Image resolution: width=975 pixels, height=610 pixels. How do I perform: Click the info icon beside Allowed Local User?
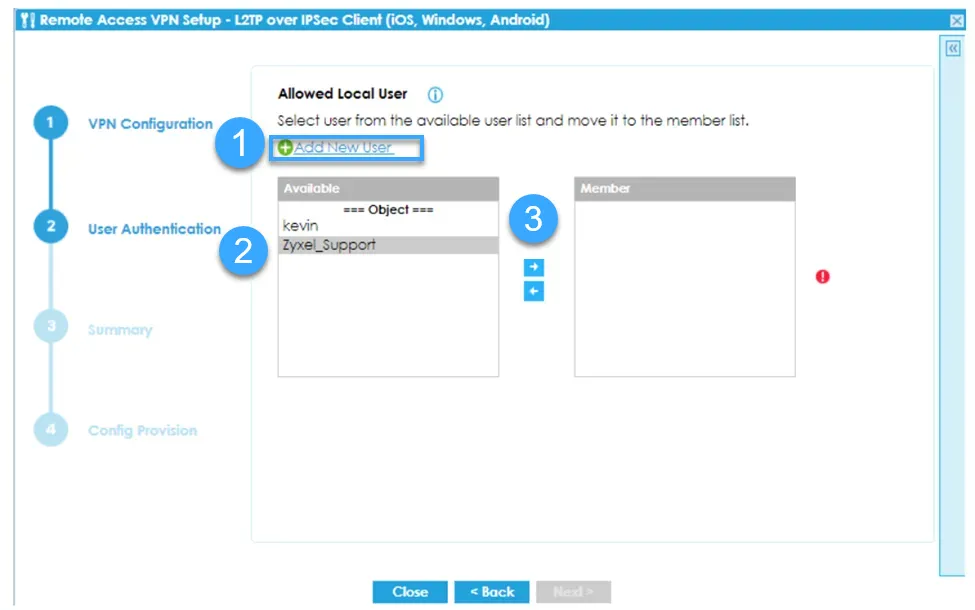click(x=435, y=95)
